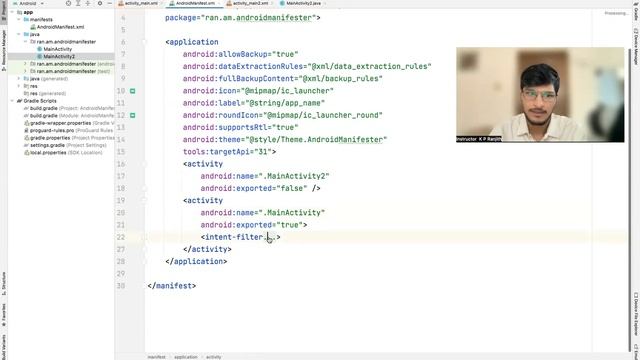Open the Project tool window on left strip
The width and height of the screenshot is (640, 360).
click(4, 10)
